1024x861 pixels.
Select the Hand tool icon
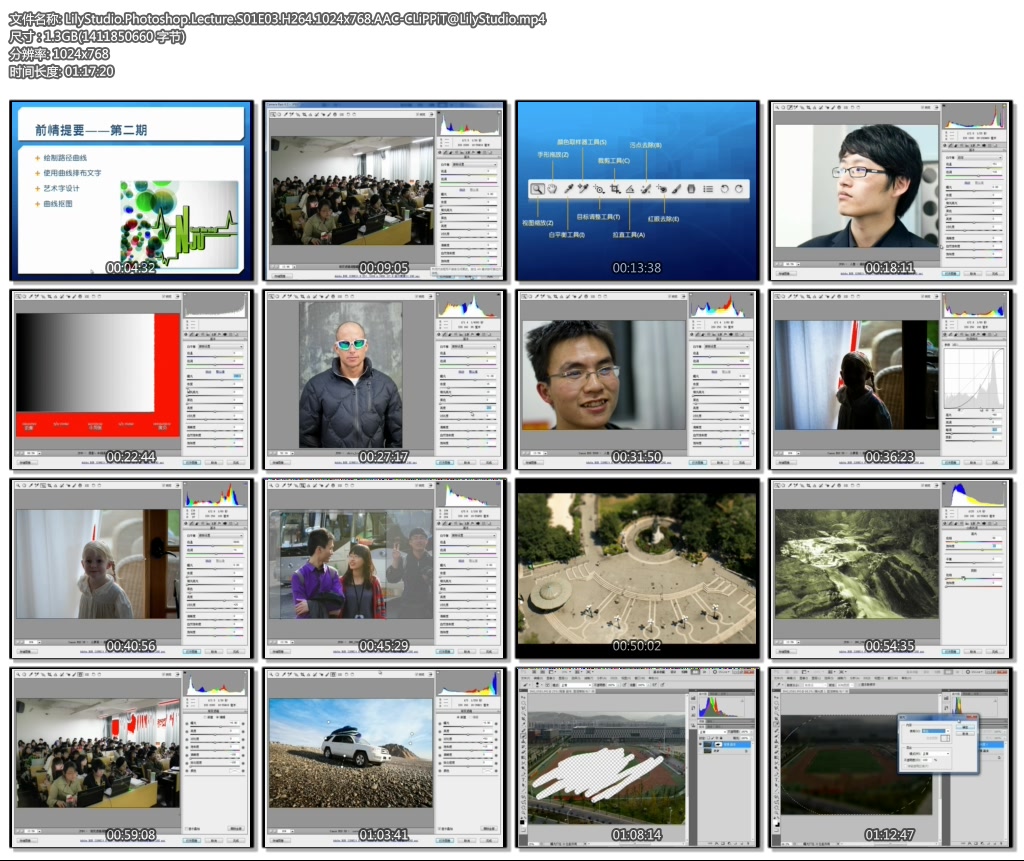point(552,188)
